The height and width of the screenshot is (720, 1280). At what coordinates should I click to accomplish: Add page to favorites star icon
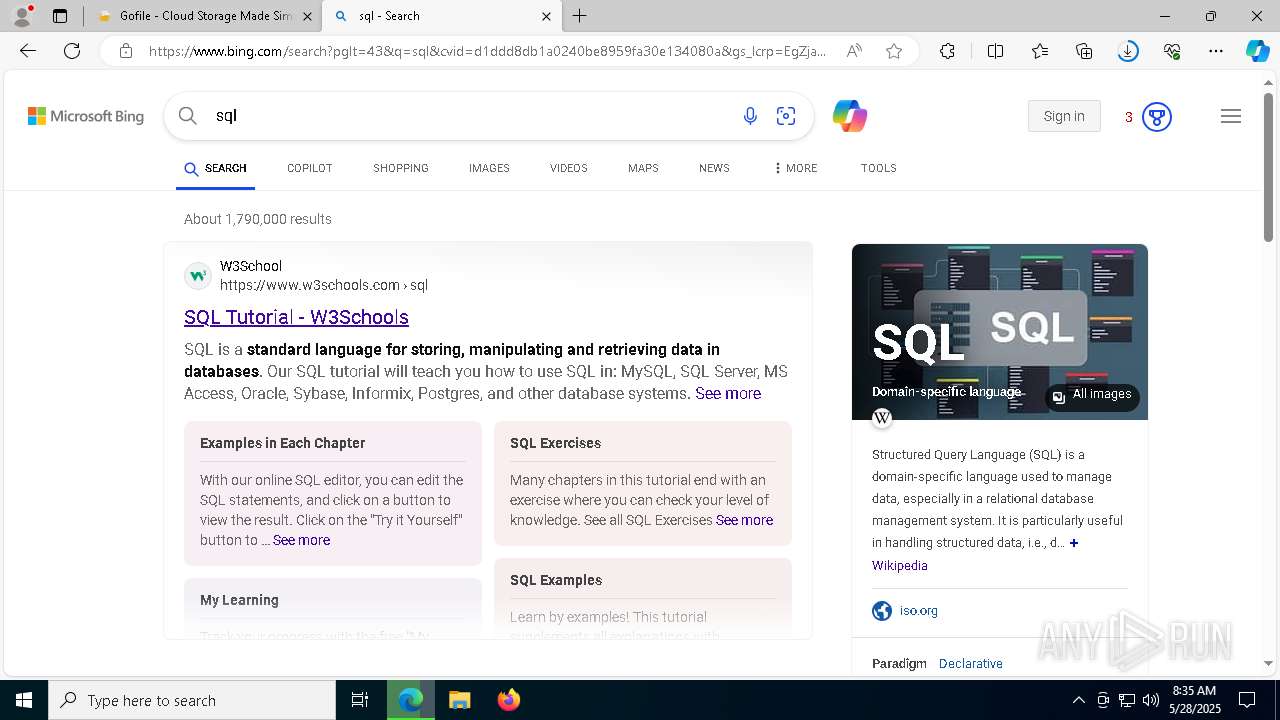point(894,51)
